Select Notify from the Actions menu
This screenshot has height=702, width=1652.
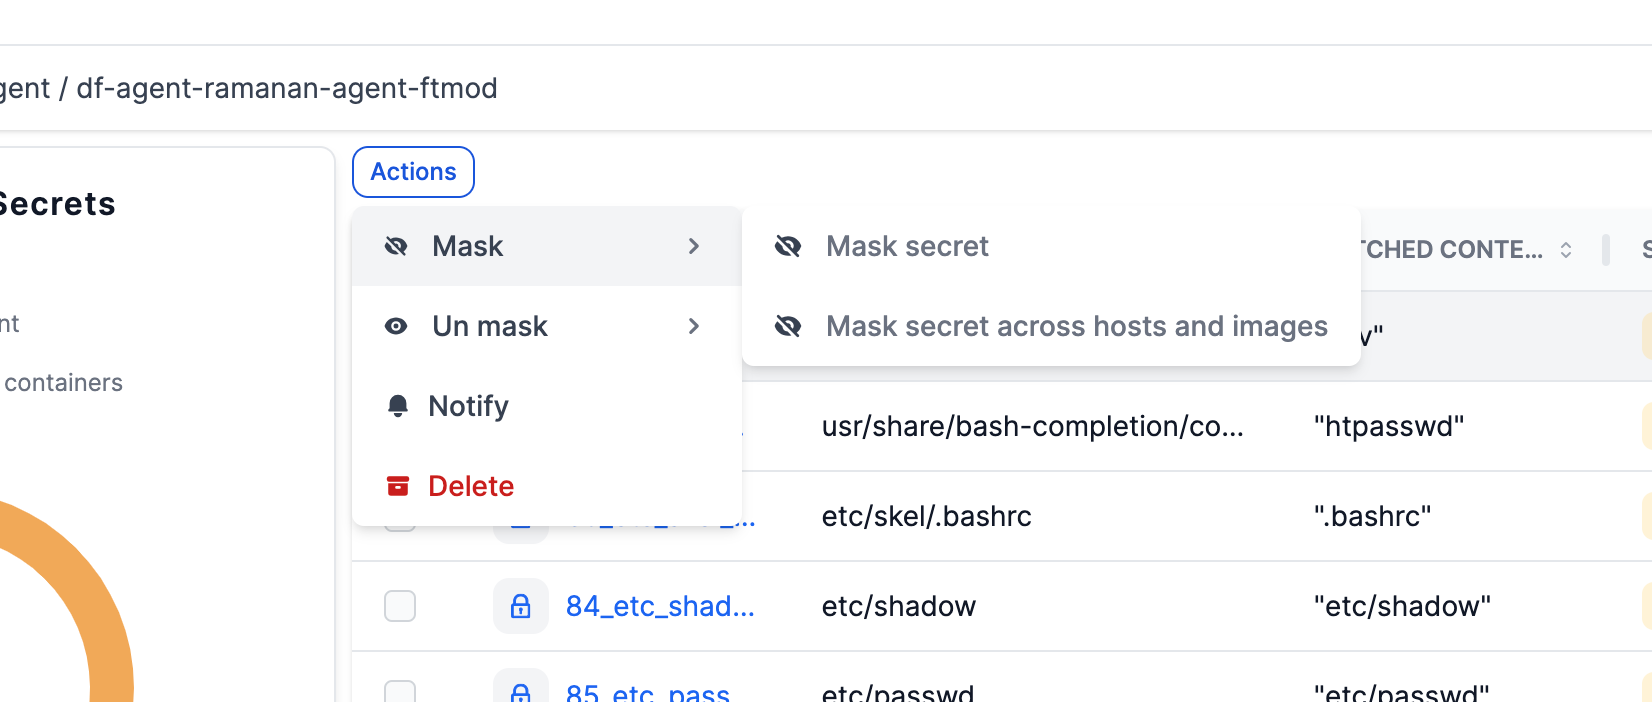point(469,405)
